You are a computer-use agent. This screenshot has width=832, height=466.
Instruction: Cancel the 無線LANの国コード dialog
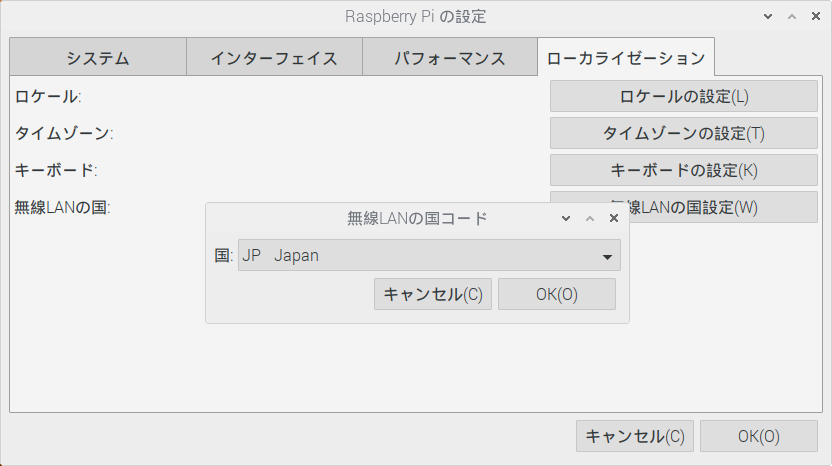pyautogui.click(x=433, y=294)
